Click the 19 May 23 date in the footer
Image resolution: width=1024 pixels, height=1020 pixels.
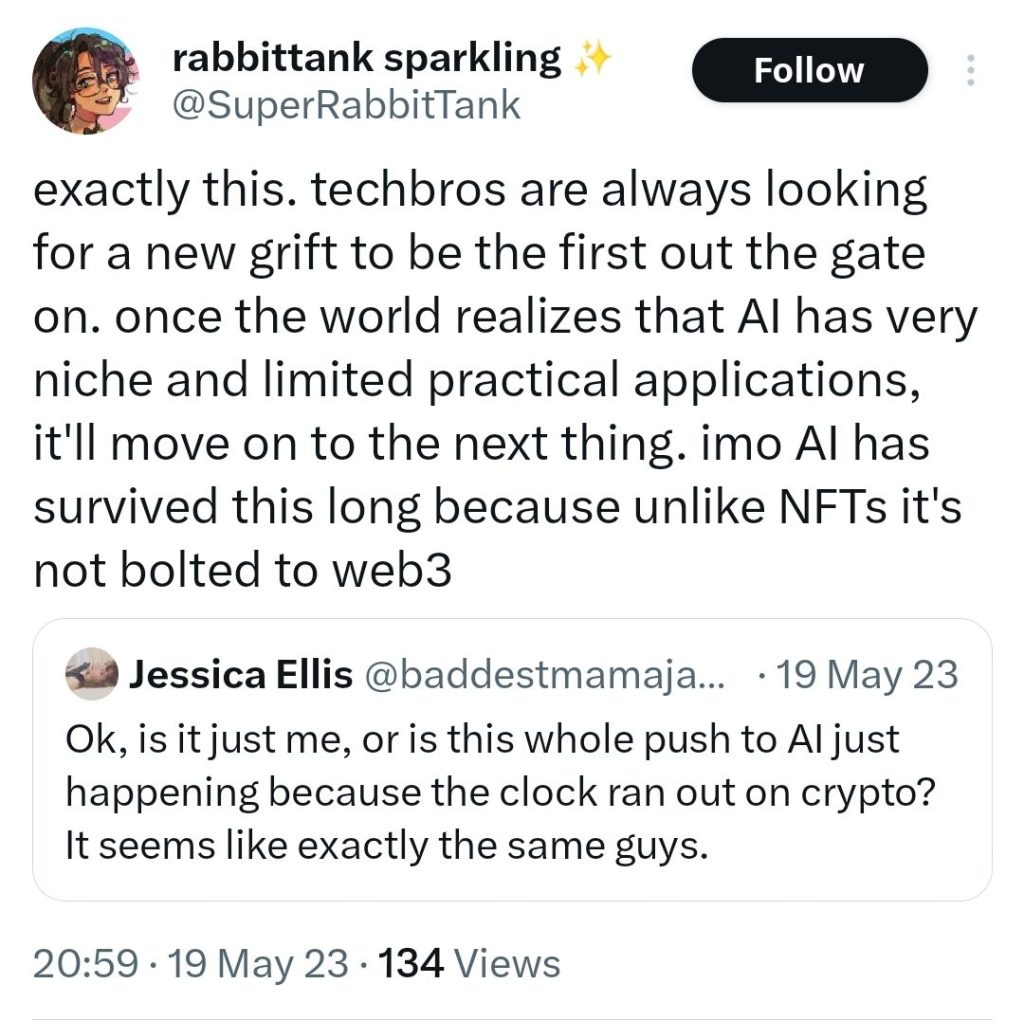259,964
